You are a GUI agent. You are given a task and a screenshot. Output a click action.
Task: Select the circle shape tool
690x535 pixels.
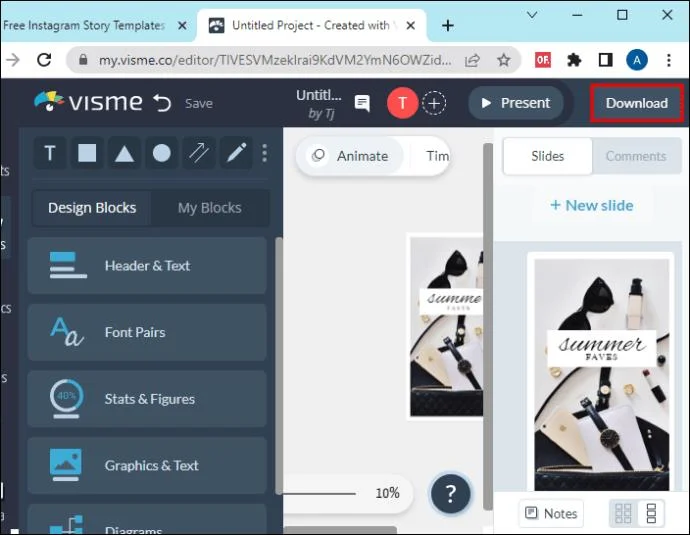(x=161, y=154)
